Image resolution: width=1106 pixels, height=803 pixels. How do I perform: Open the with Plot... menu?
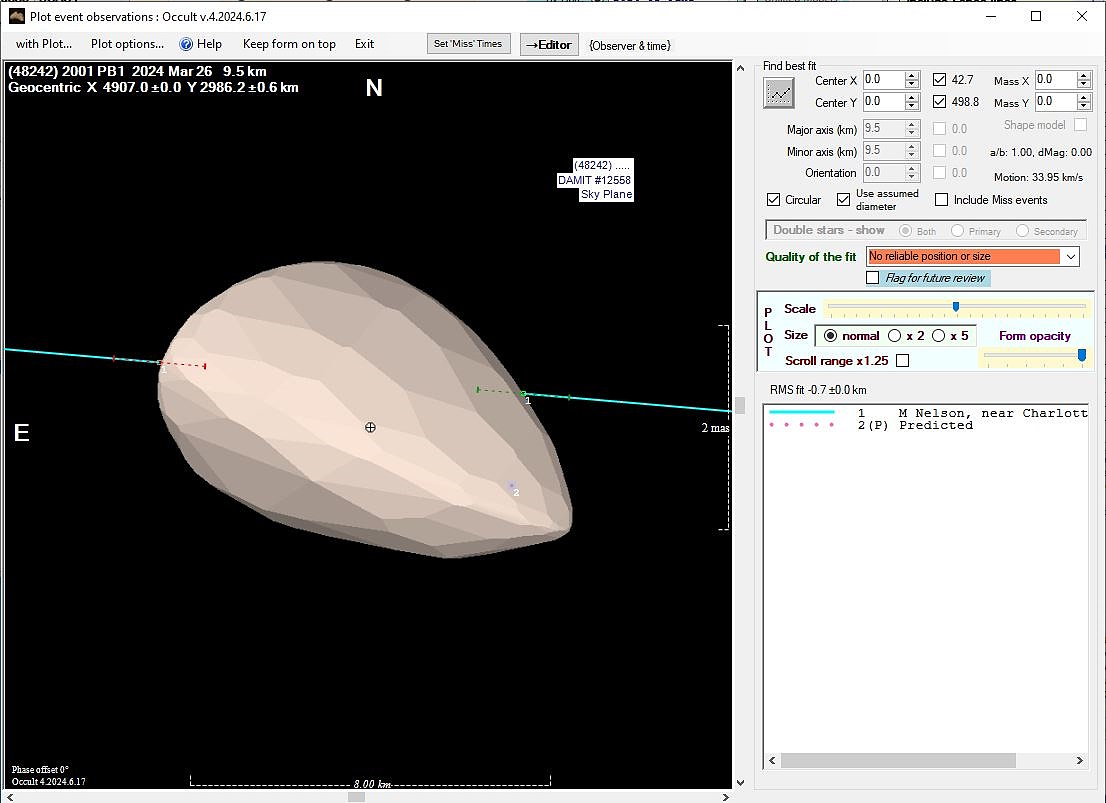[43, 44]
